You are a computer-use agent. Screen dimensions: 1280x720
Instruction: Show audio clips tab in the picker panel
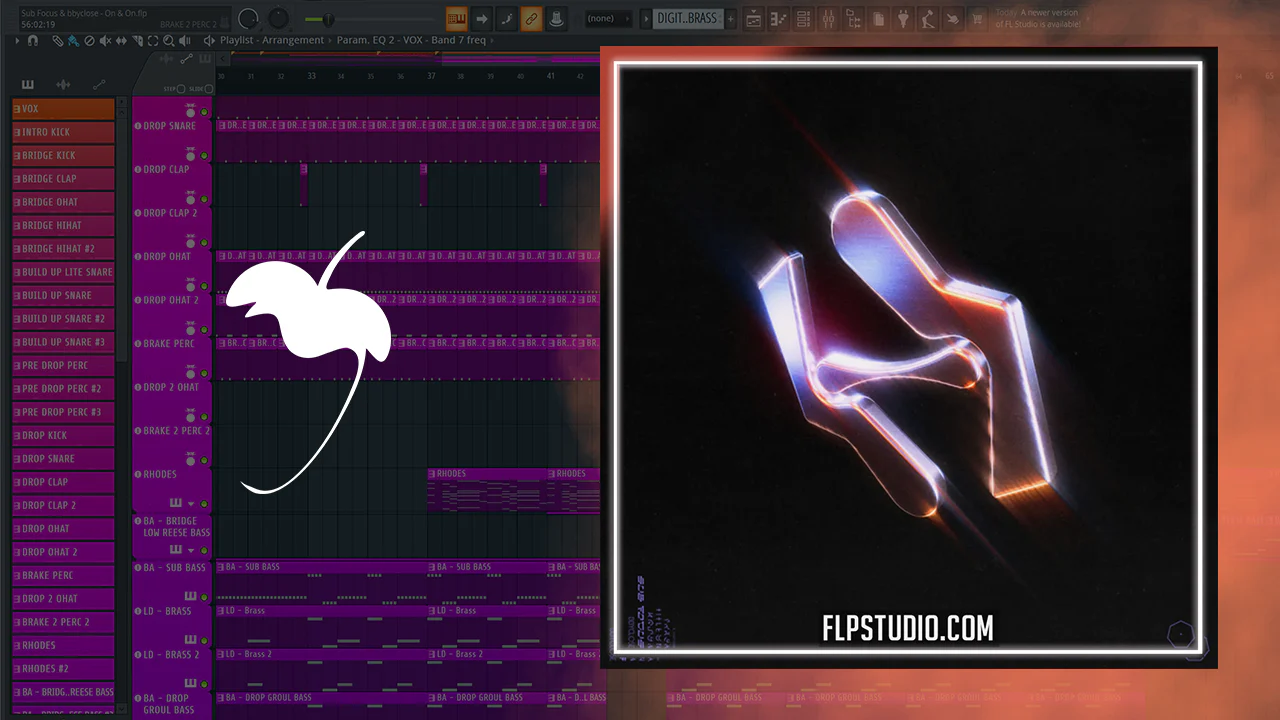(63, 85)
